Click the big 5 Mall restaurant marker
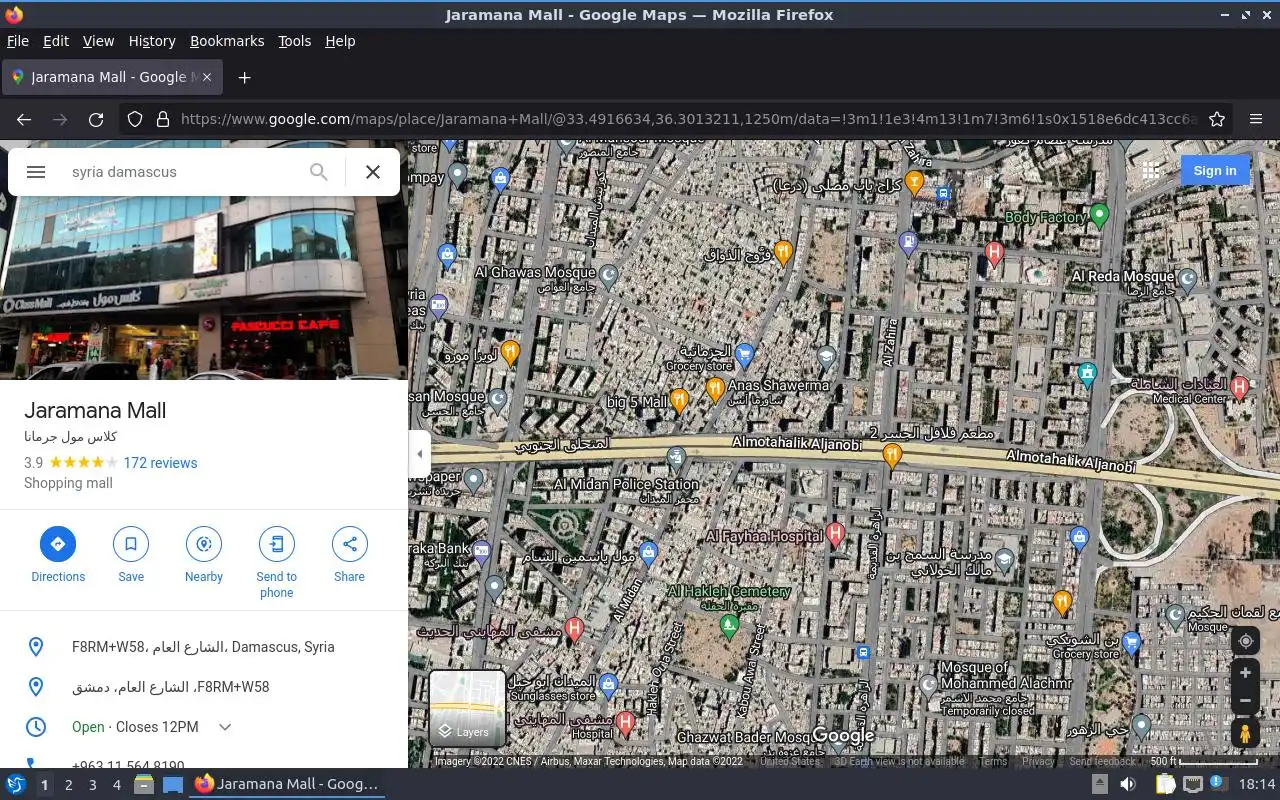 pyautogui.click(x=680, y=400)
